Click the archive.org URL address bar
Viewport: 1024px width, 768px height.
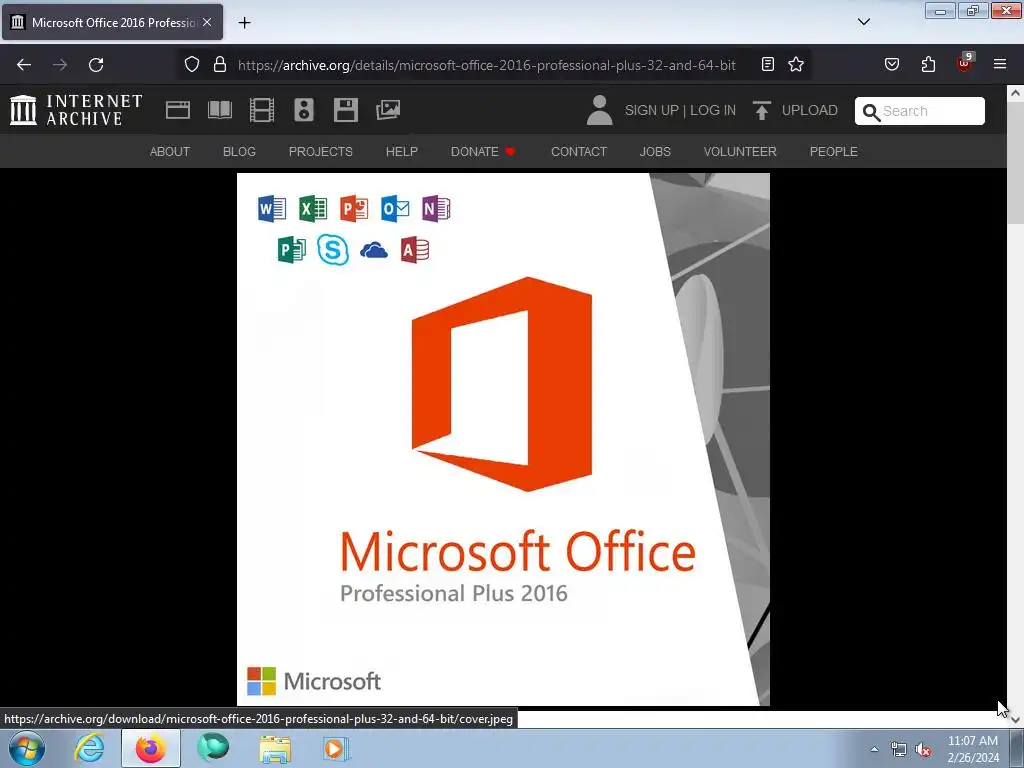(487, 65)
